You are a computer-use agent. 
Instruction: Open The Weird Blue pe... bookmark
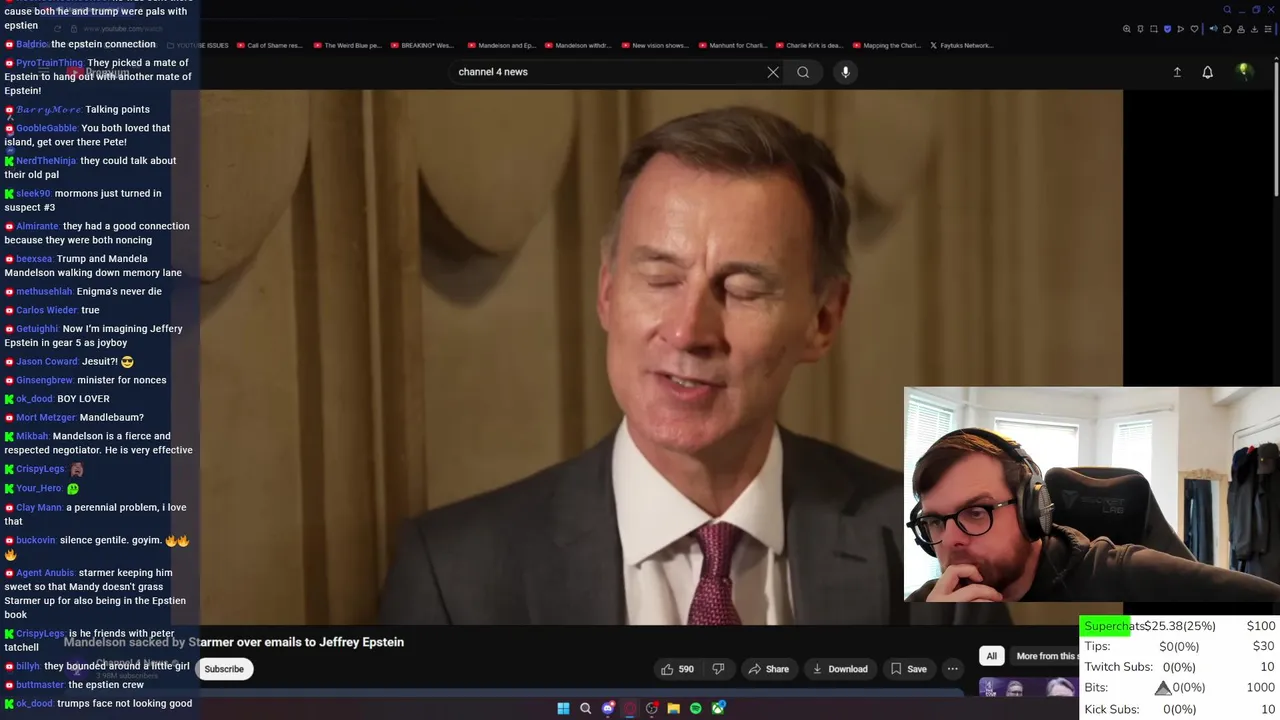347,45
